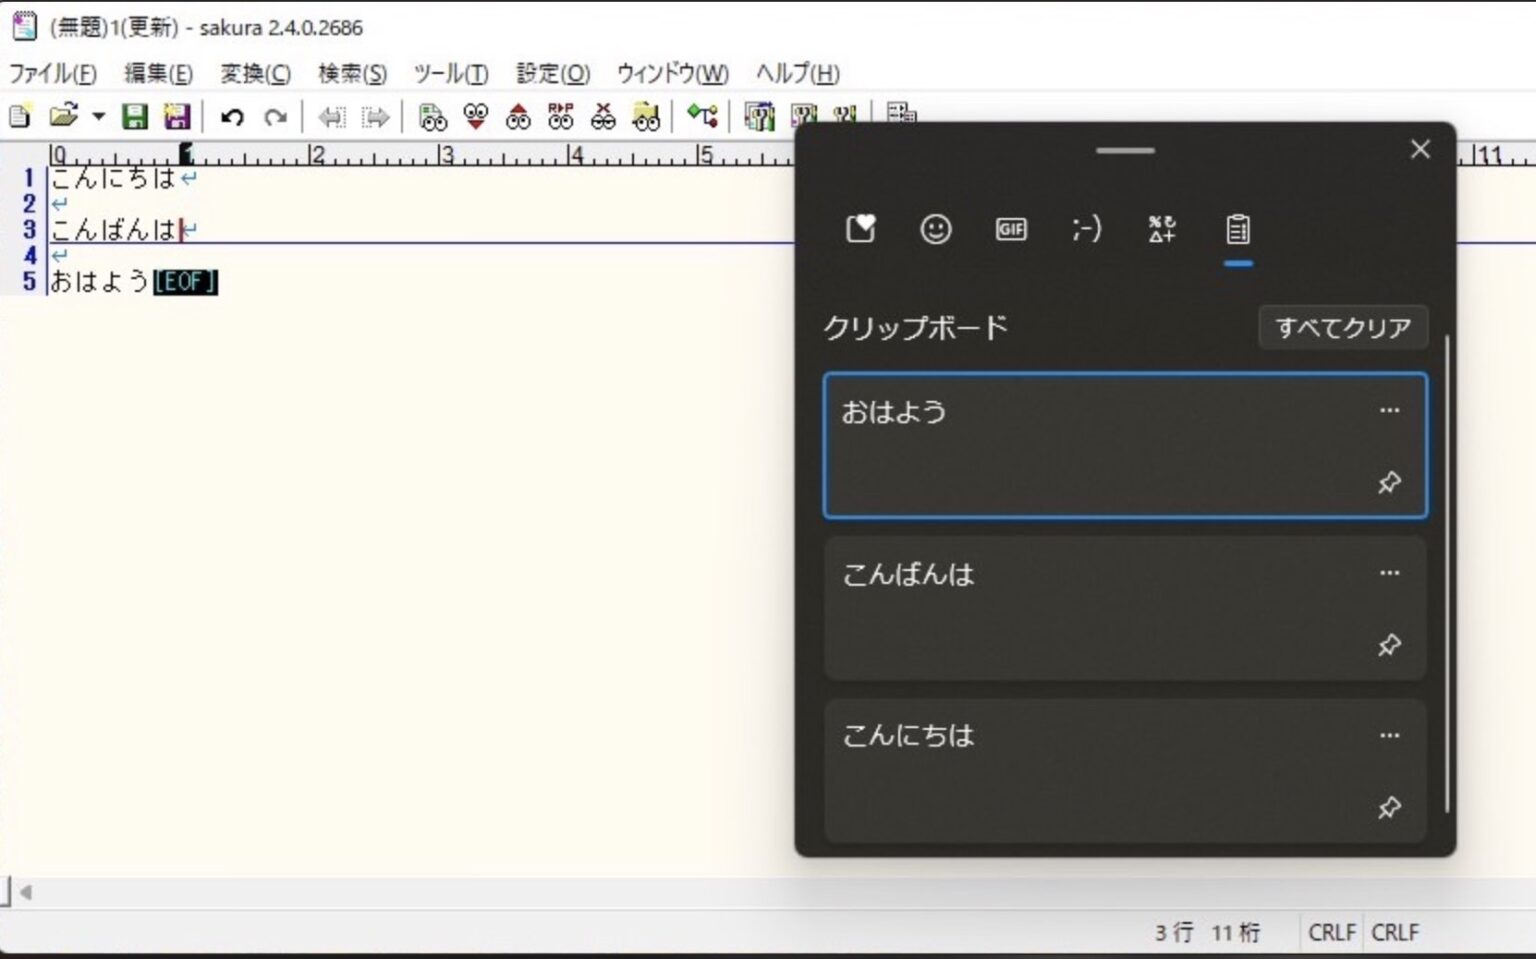
Task: Click line number 5 in the gutter
Action: (x=28, y=282)
